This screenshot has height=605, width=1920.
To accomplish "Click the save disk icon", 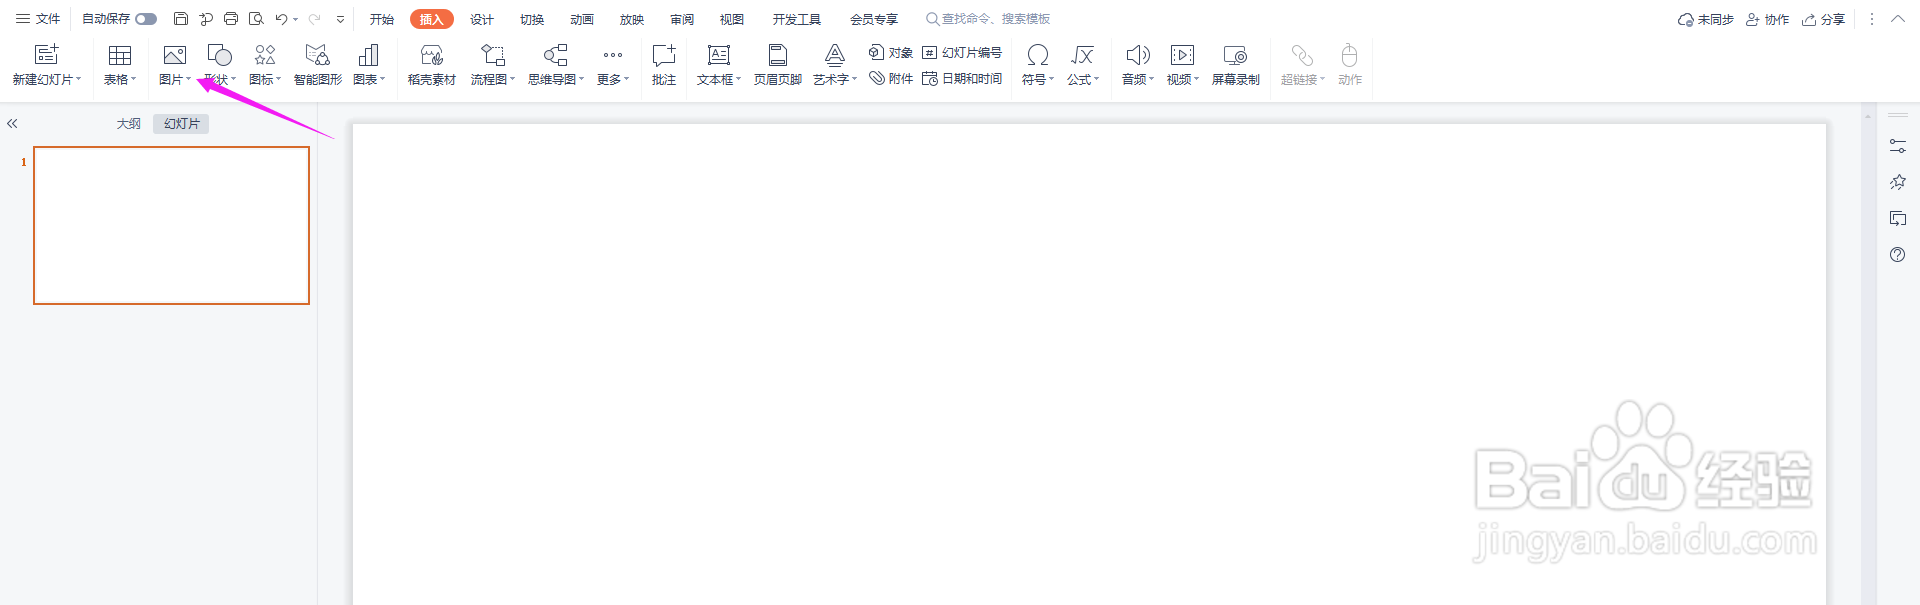I will pyautogui.click(x=181, y=19).
